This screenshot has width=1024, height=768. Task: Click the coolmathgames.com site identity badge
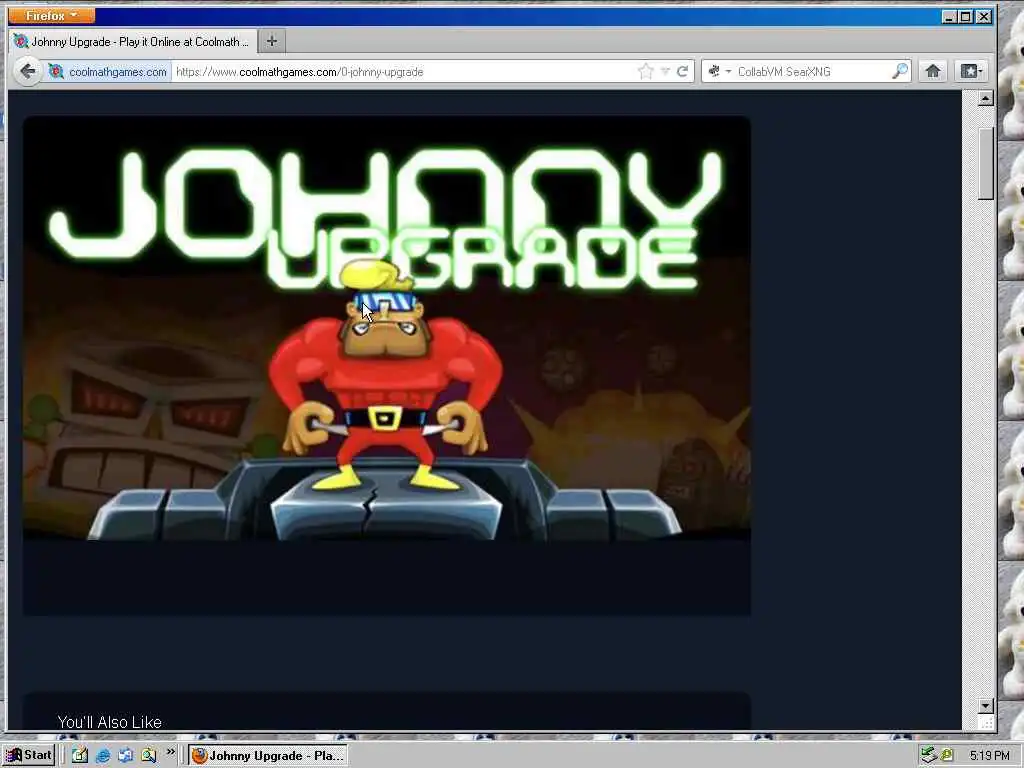(x=109, y=72)
